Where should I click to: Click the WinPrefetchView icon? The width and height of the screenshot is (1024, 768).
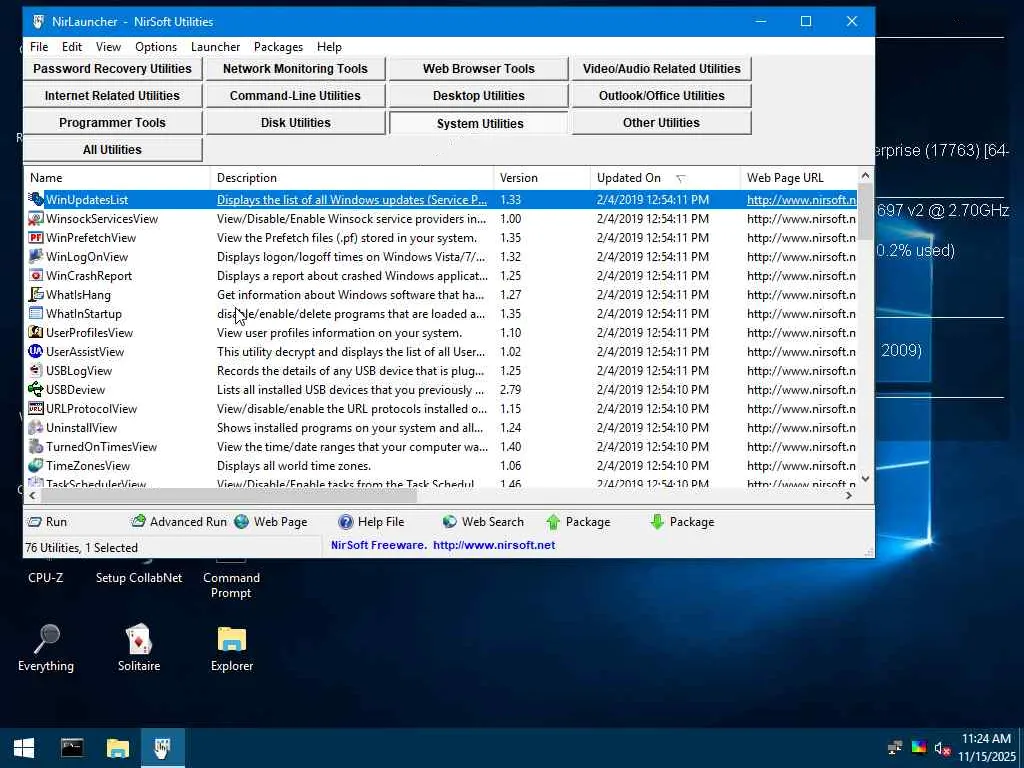36,237
